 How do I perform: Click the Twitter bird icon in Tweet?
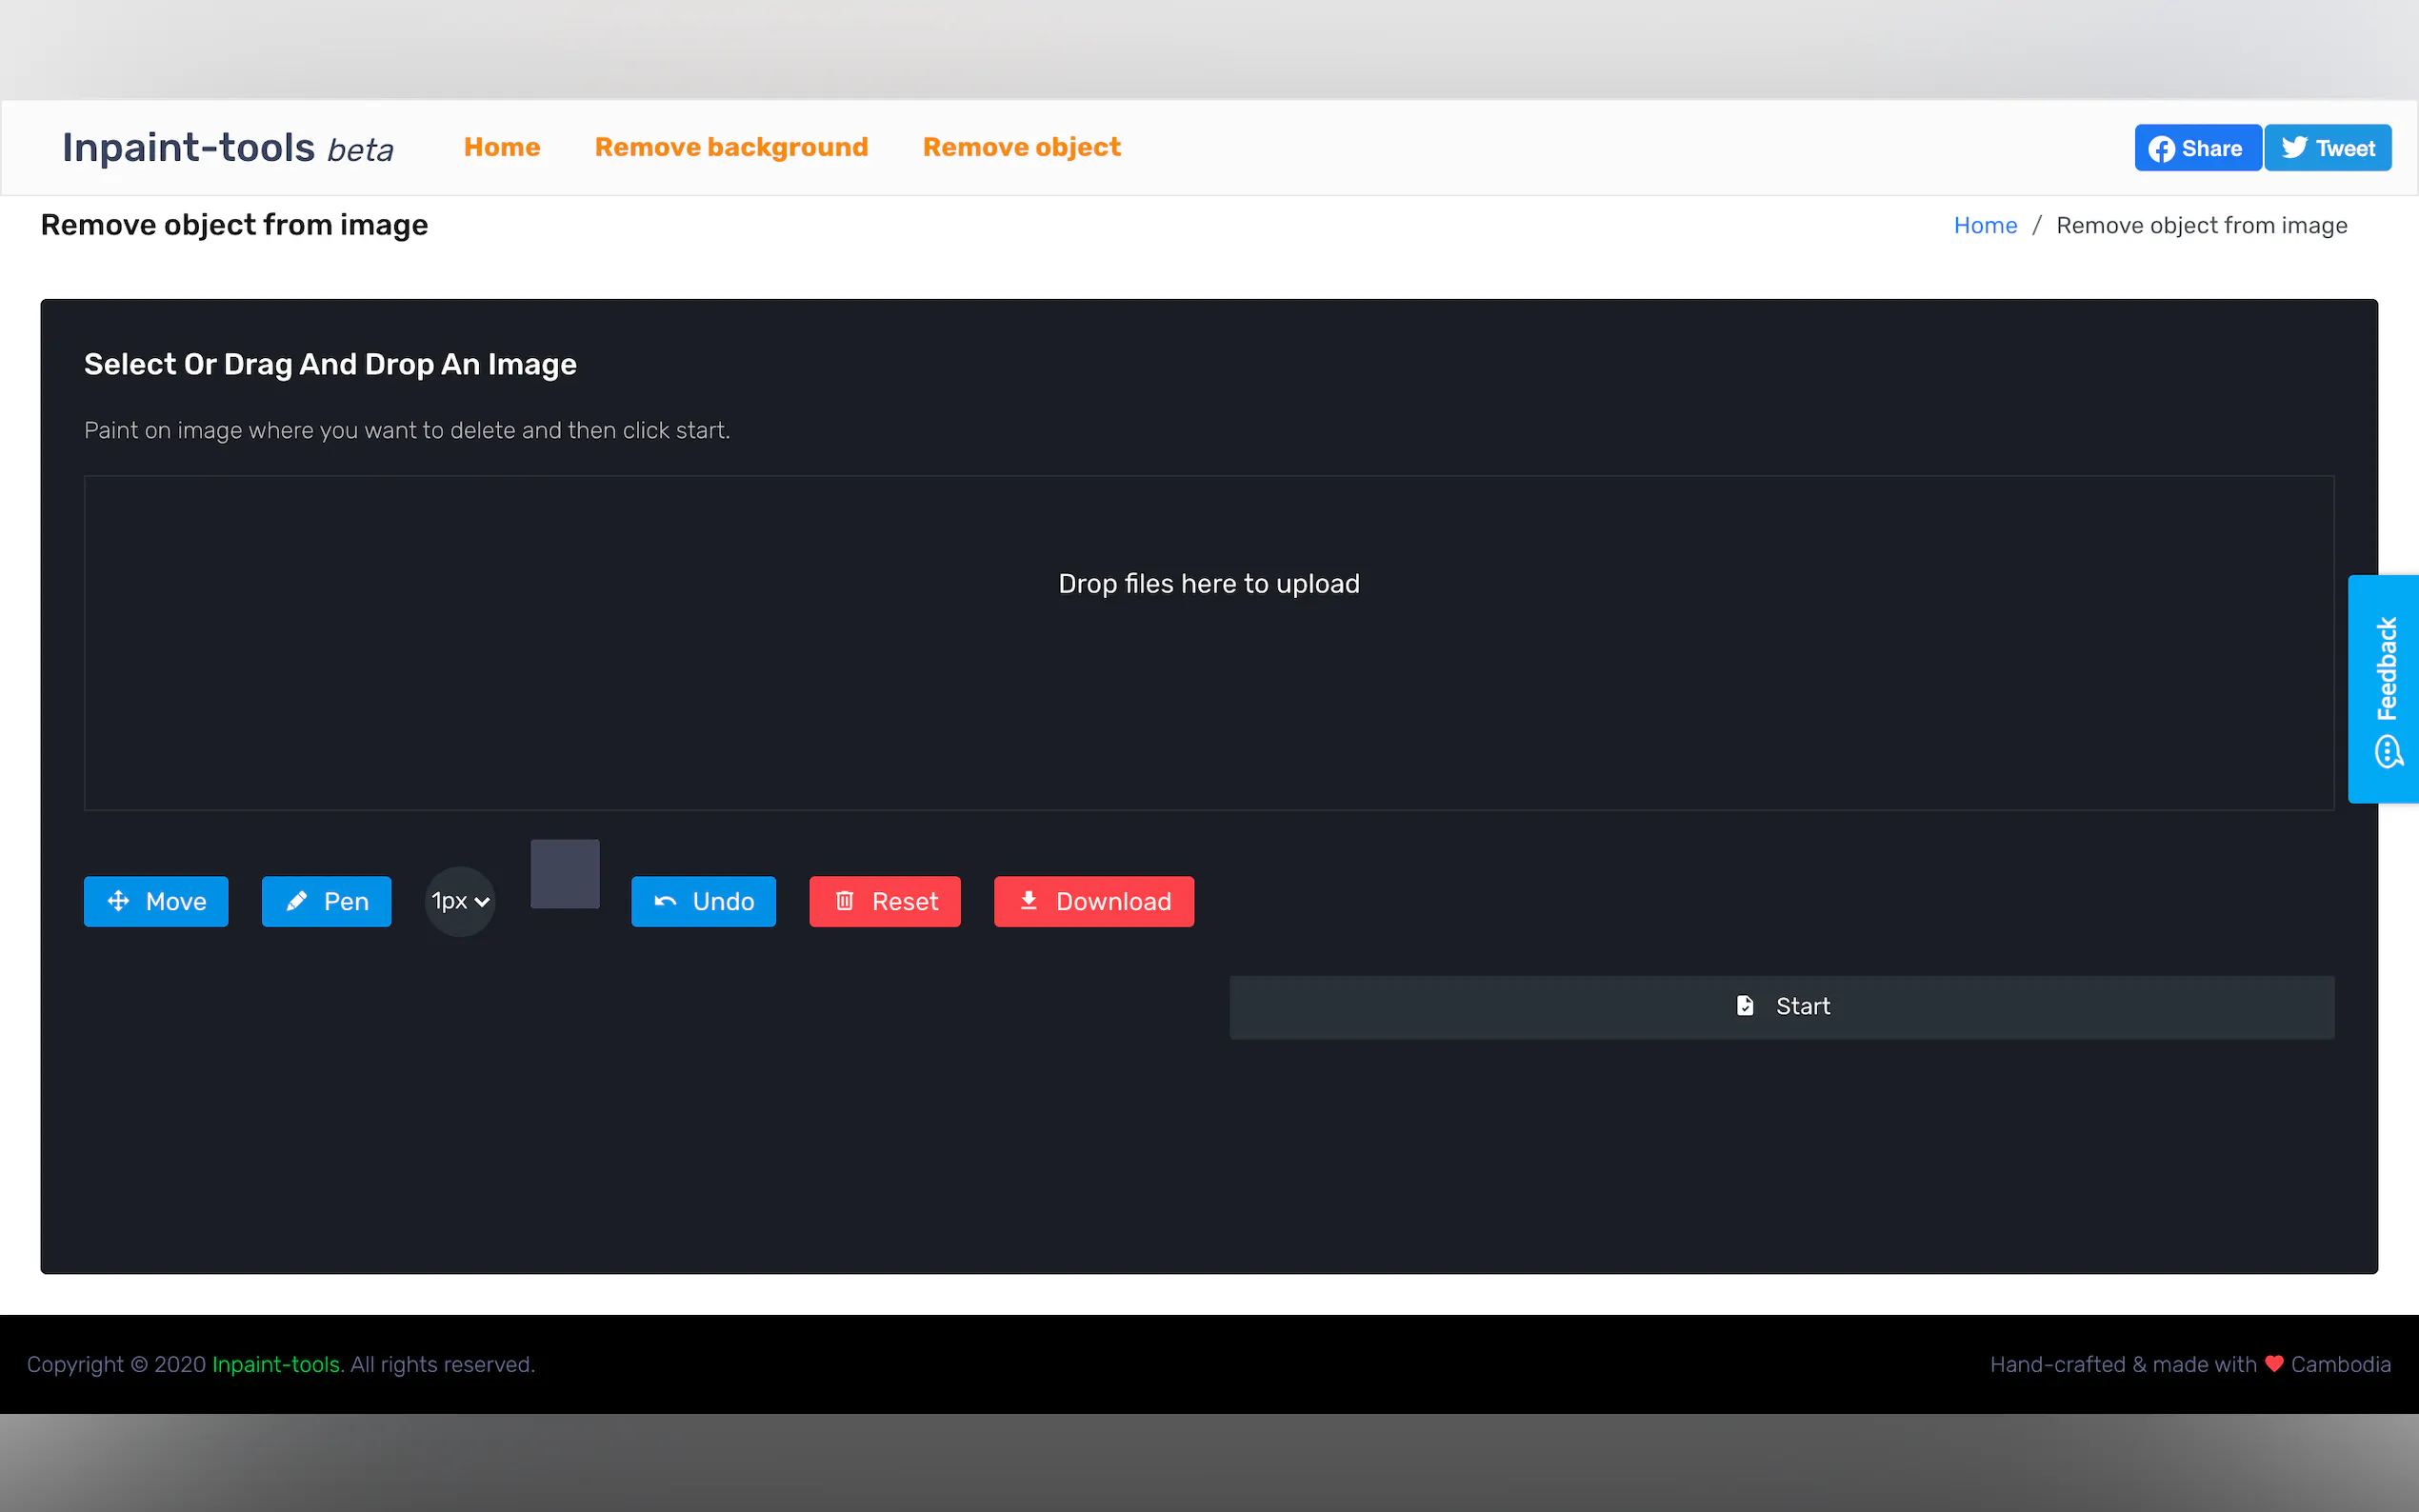click(2294, 148)
